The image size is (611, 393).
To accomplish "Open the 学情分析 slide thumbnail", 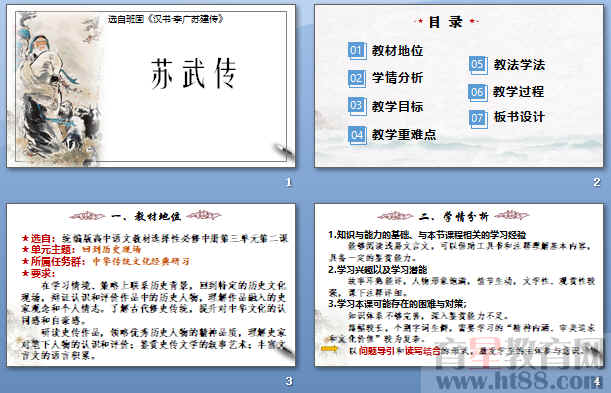I will pos(459,285).
